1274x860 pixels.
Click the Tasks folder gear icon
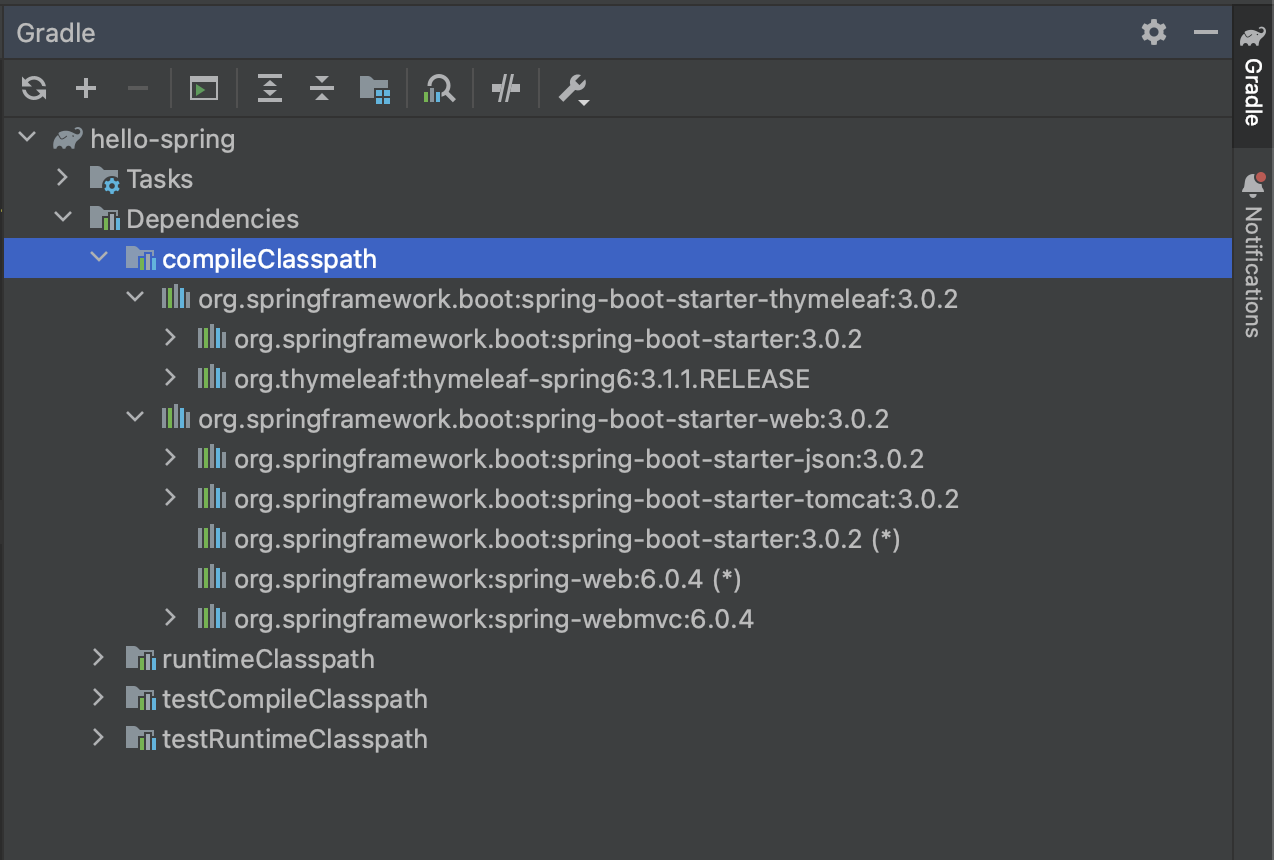pyautogui.click(x=104, y=180)
